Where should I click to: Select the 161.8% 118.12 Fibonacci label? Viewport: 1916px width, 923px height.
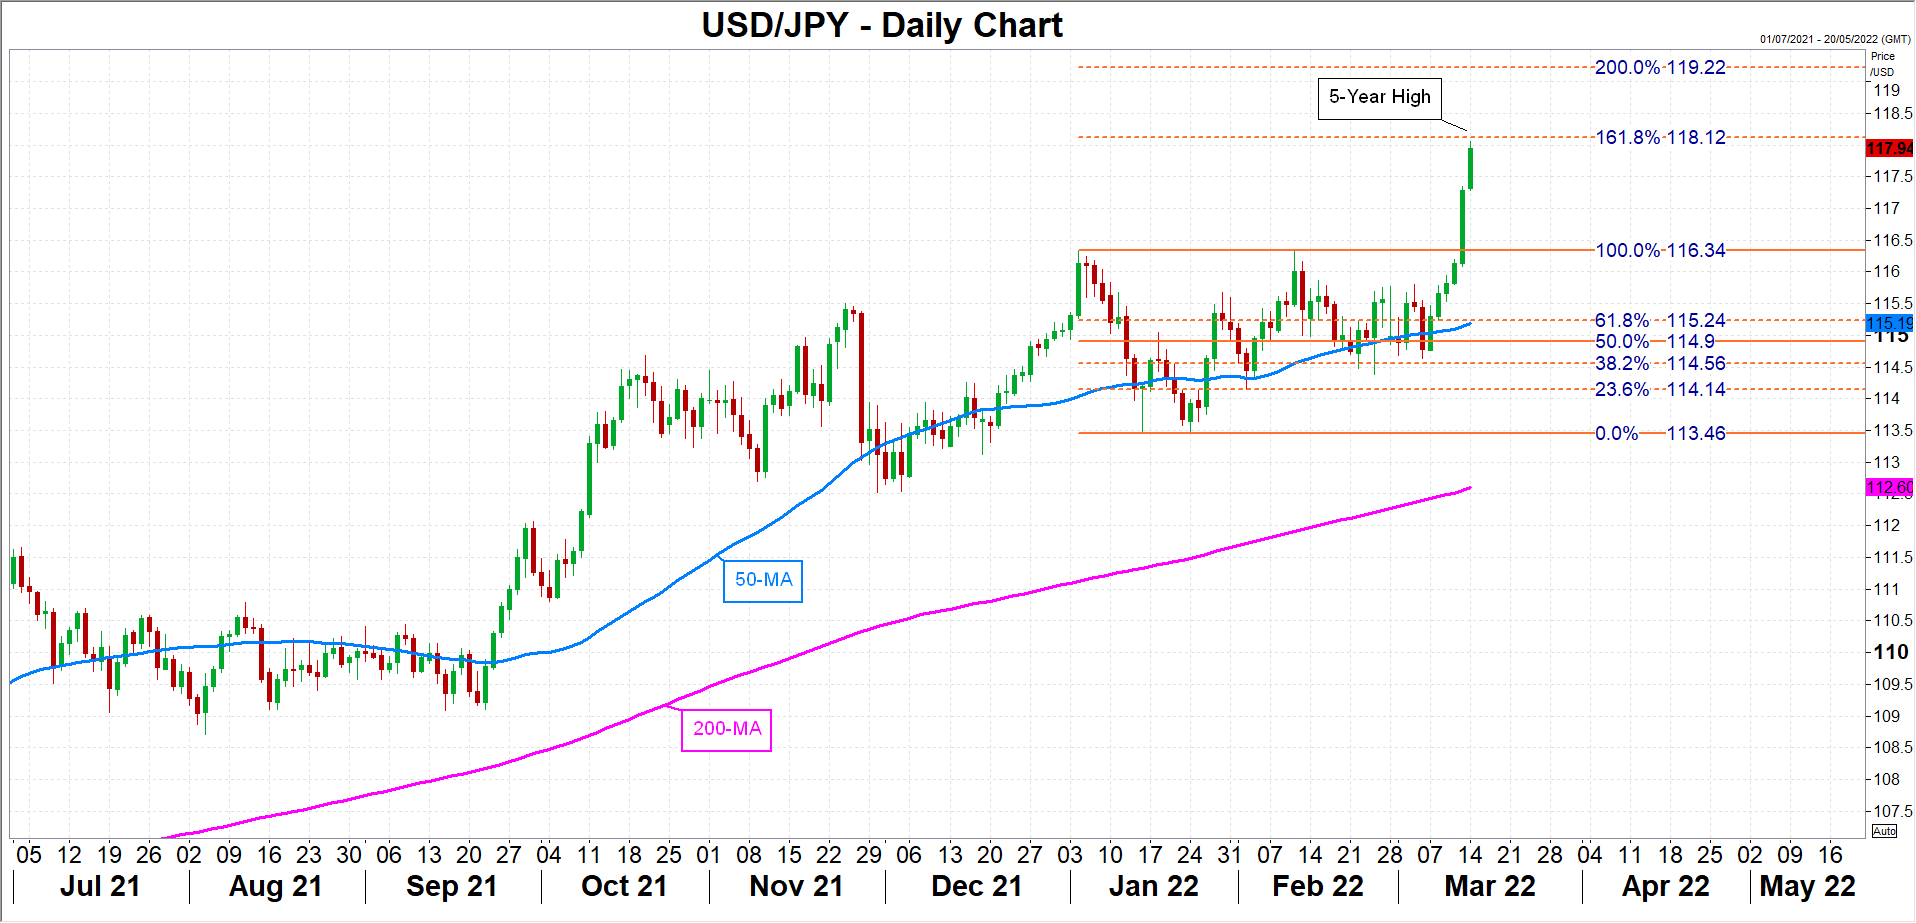[1660, 137]
